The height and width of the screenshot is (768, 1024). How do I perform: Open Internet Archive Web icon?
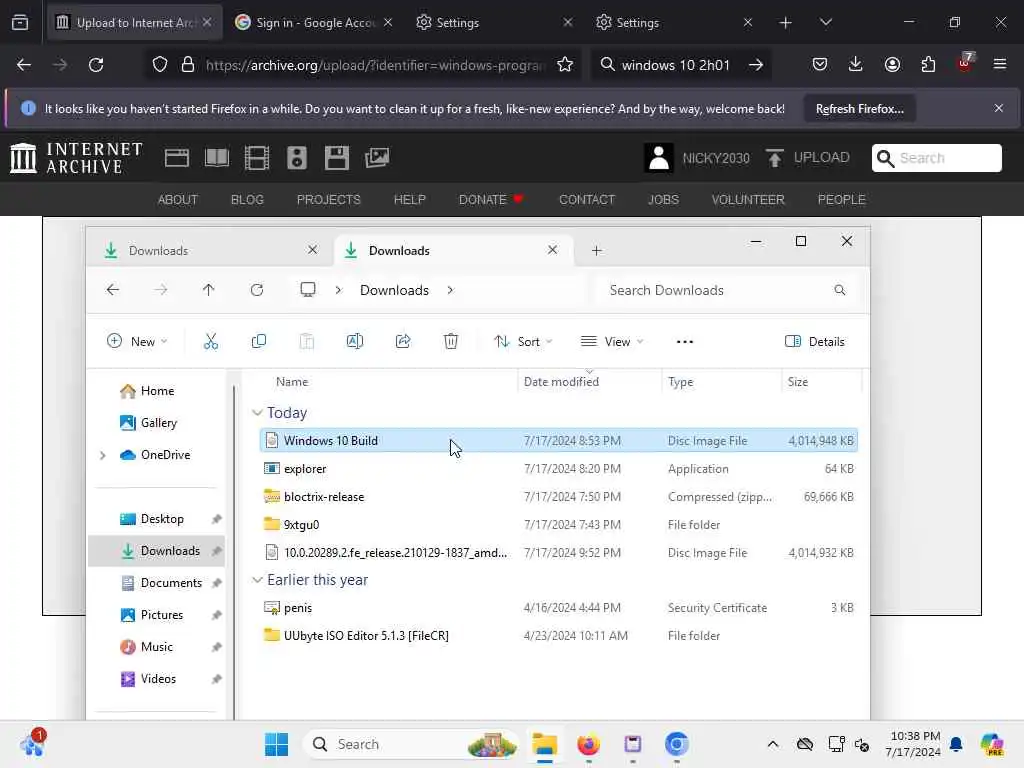tap(176, 158)
